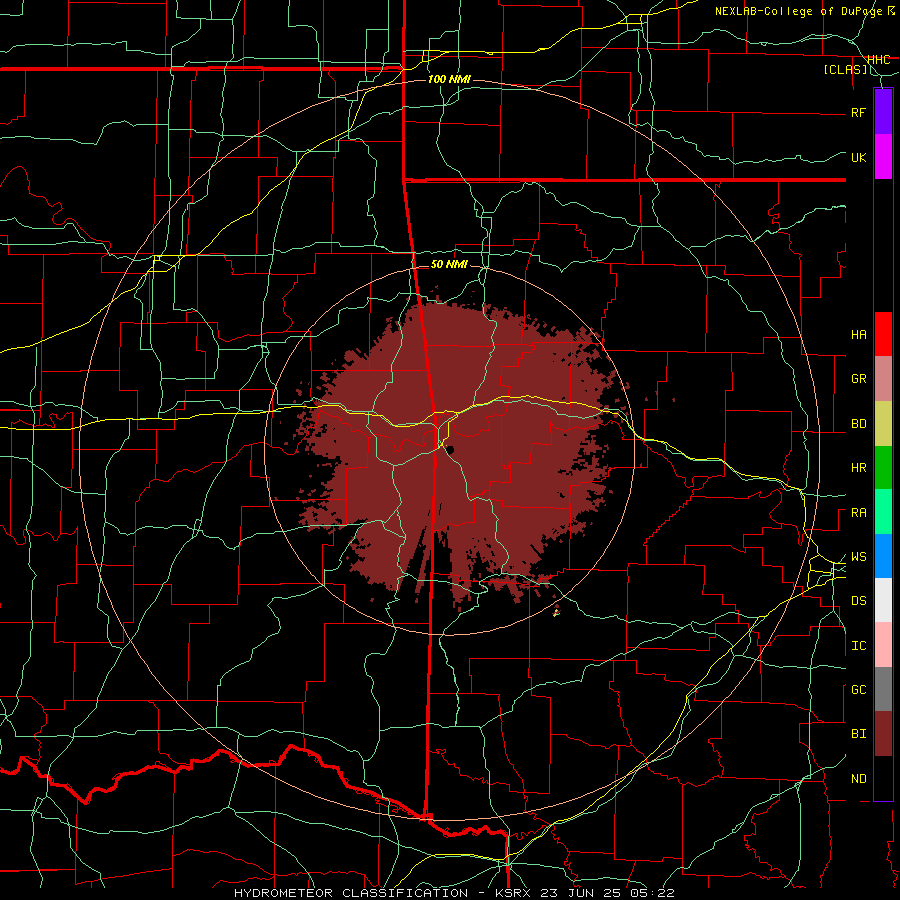900x900 pixels.
Task: Select the light pink IC legend swatch
Action: pyautogui.click(x=883, y=645)
